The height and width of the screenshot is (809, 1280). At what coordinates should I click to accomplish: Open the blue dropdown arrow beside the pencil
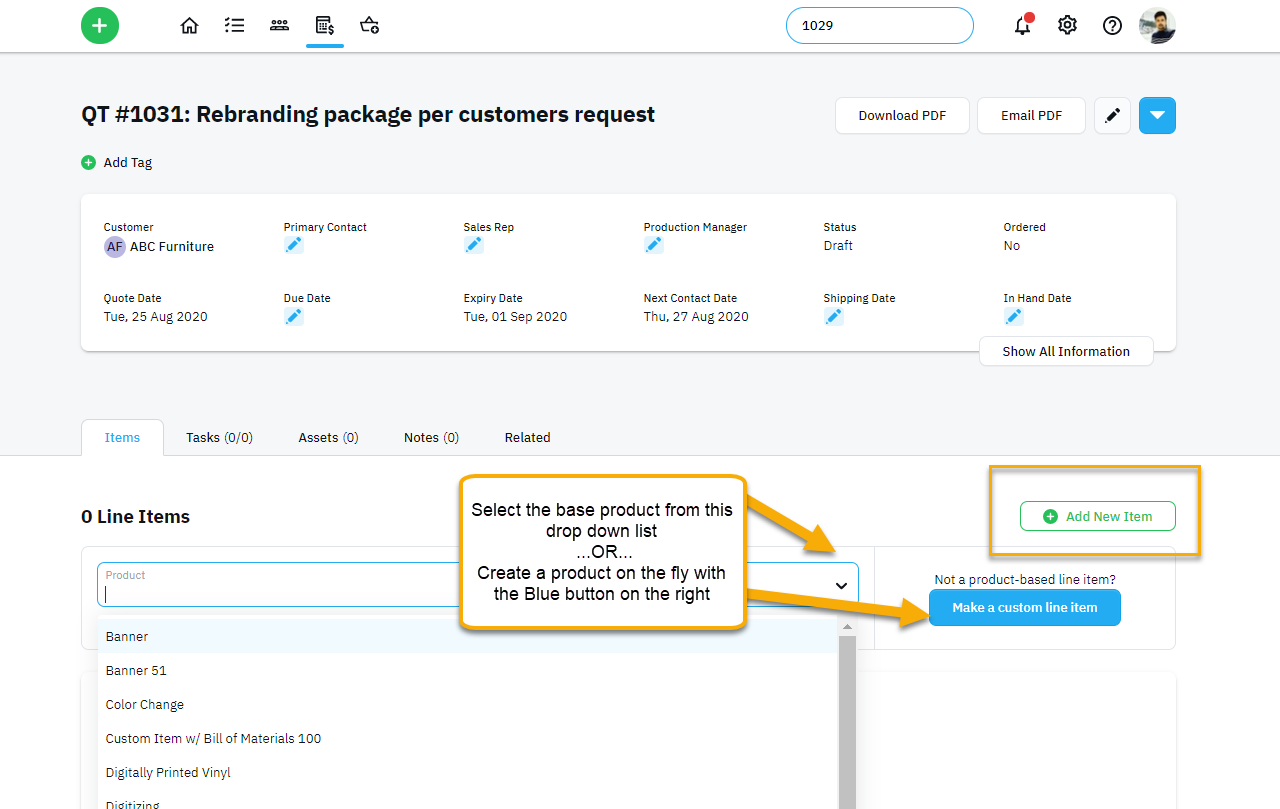tap(1157, 115)
